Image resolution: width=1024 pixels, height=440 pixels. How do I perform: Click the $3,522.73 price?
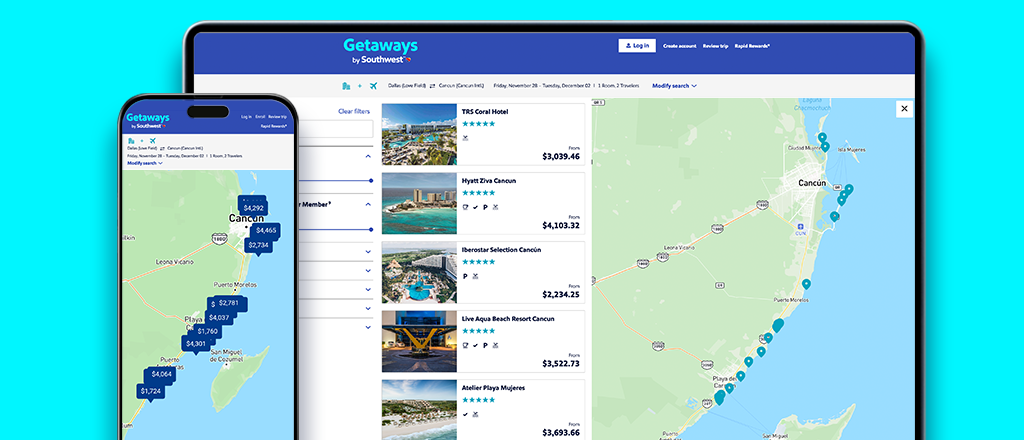pos(561,364)
